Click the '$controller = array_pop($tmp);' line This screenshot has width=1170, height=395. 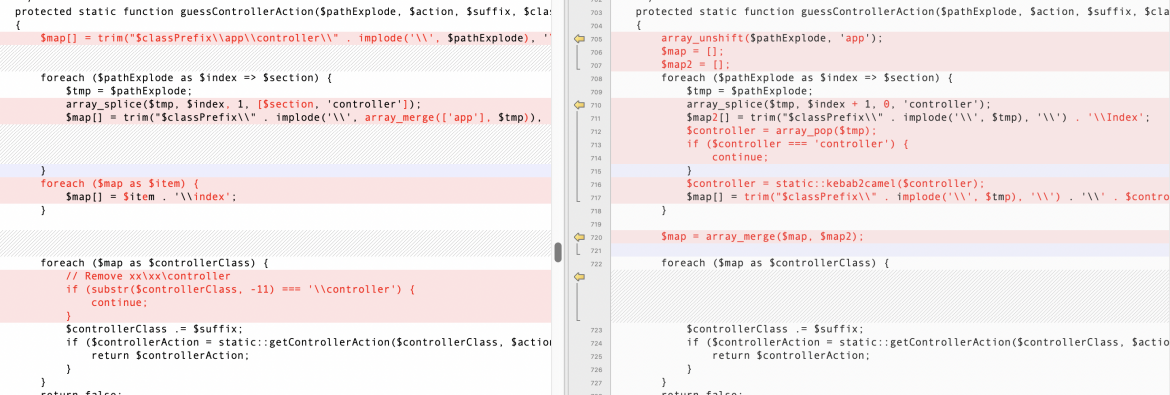[782, 131]
